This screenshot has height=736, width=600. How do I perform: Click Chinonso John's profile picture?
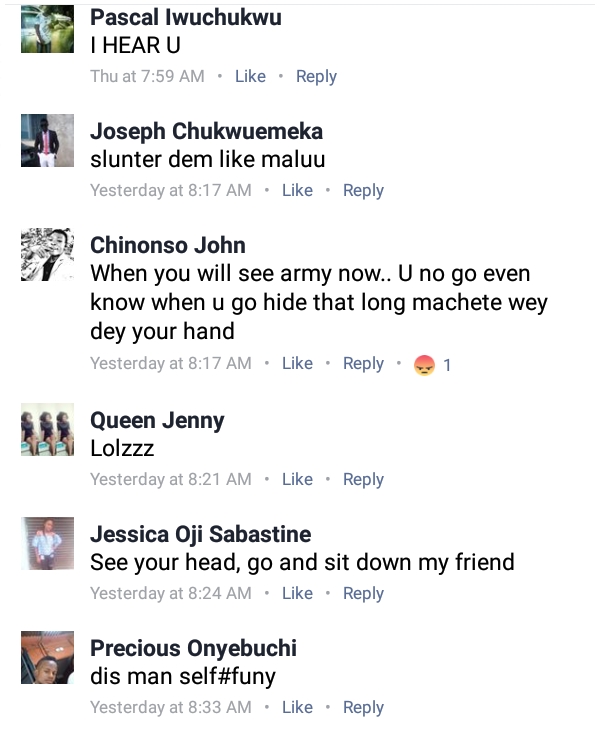(47, 255)
